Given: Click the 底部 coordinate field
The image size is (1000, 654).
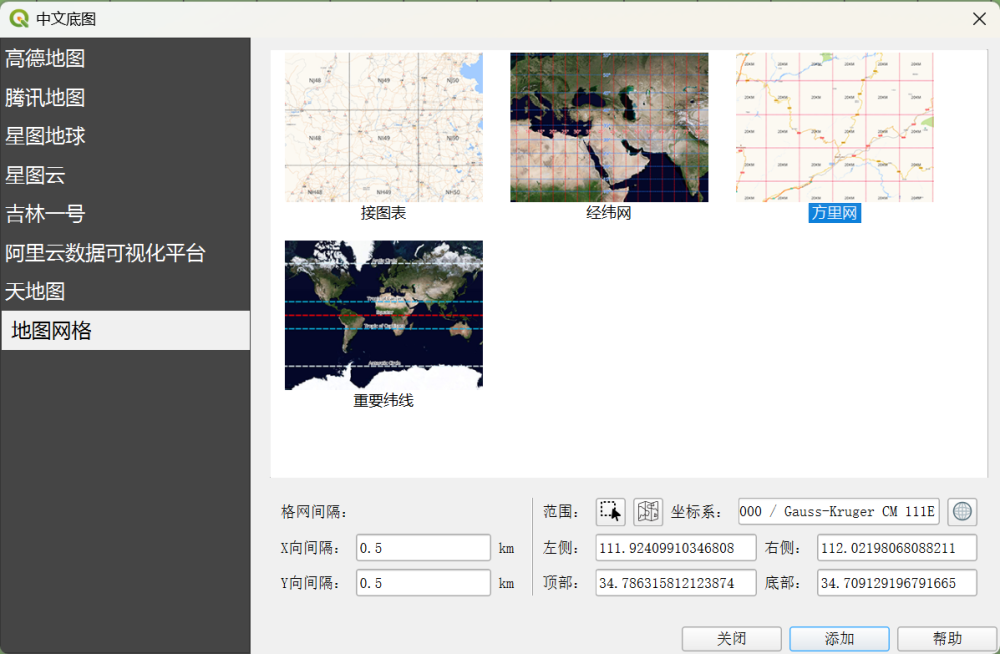Looking at the screenshot, I should (x=897, y=583).
